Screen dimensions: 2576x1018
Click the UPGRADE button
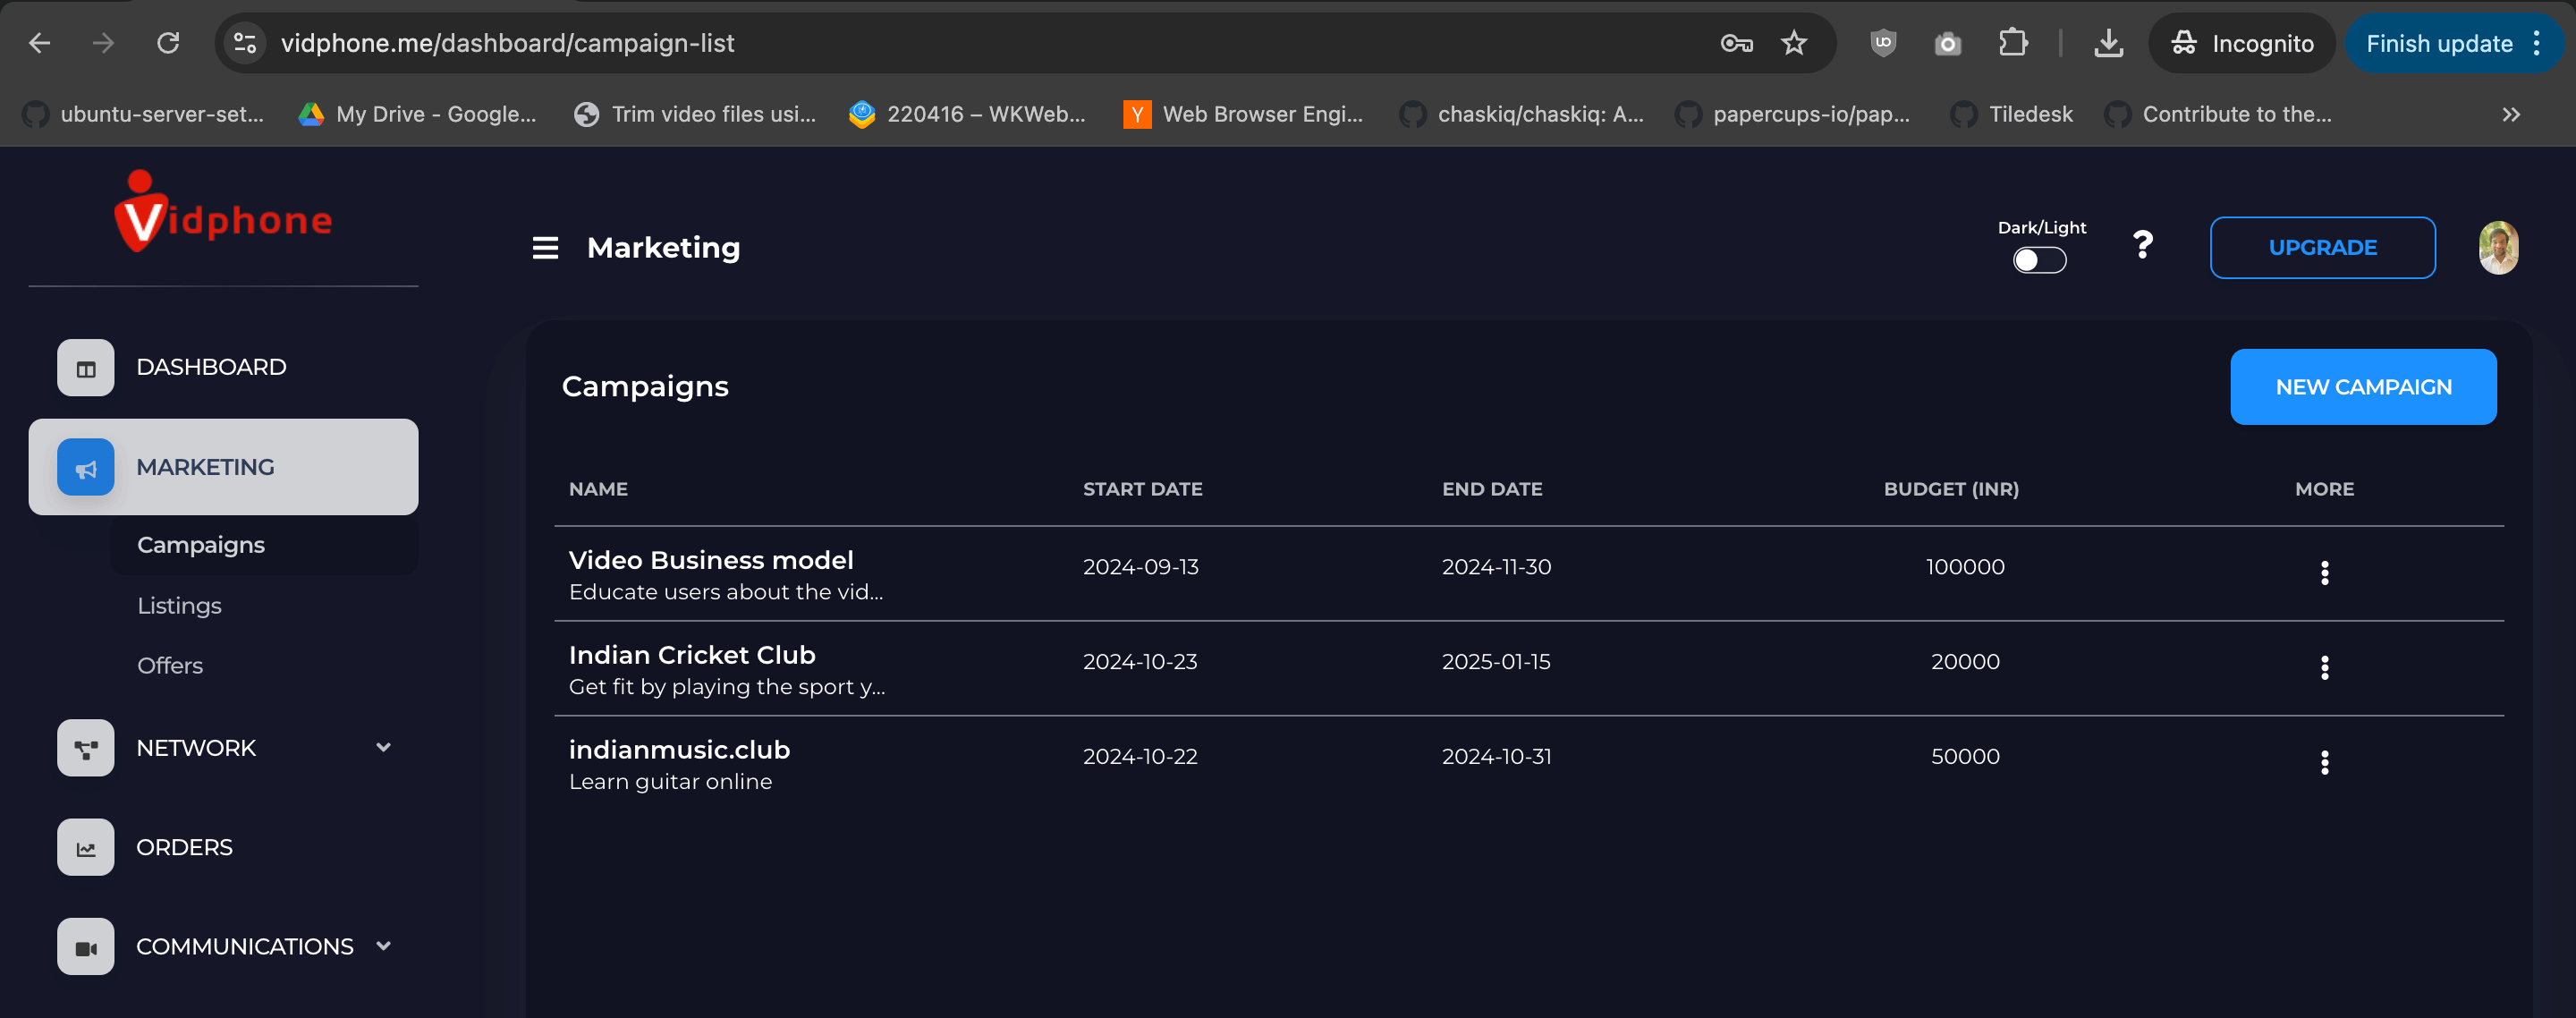click(2322, 248)
